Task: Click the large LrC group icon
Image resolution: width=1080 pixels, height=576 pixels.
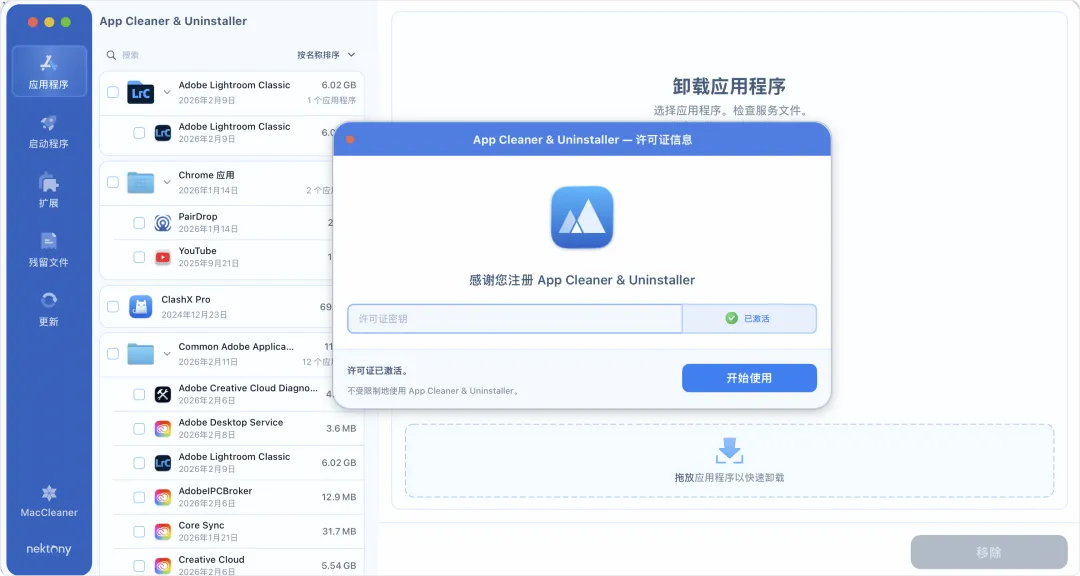Action: pyautogui.click(x=141, y=93)
